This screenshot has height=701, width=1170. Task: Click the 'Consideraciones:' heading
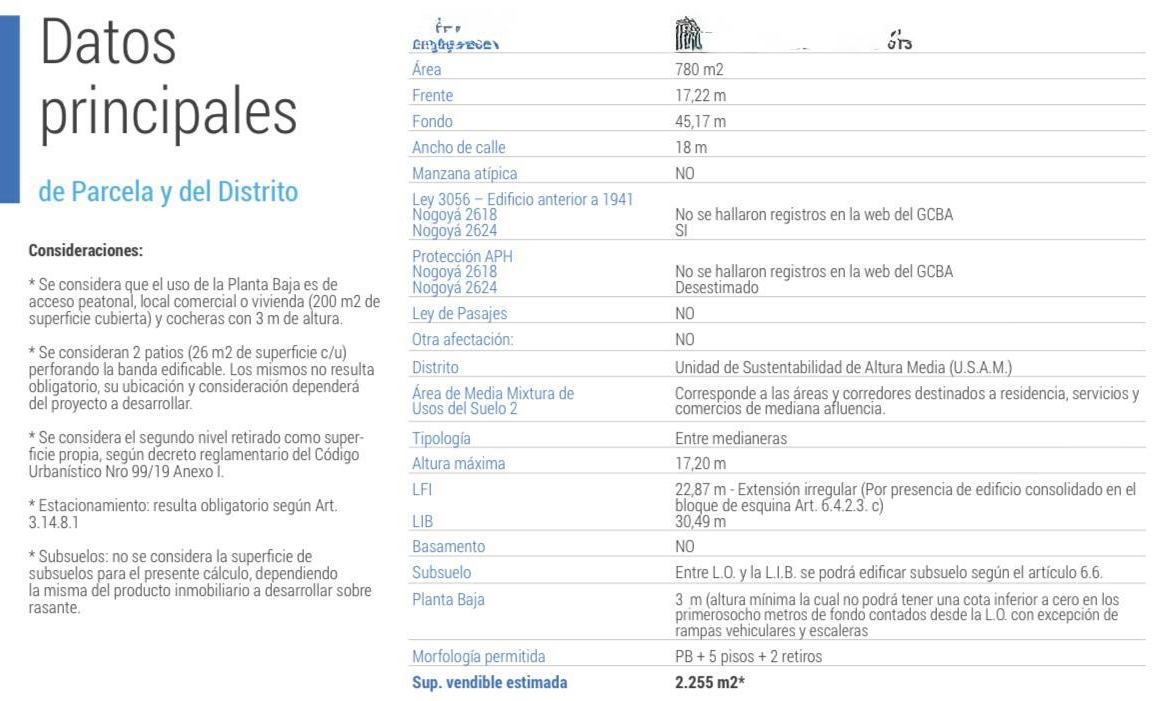pos(86,251)
